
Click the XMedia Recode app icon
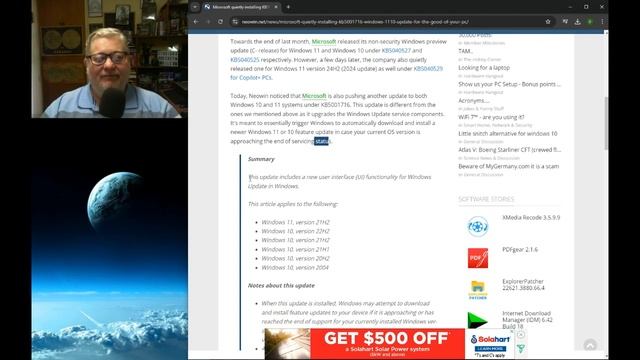point(478,227)
